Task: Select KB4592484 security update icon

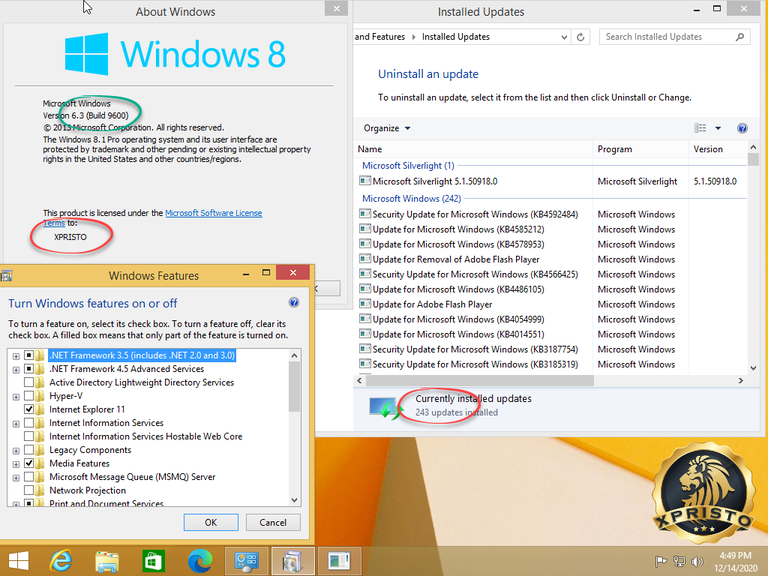Action: [365, 214]
